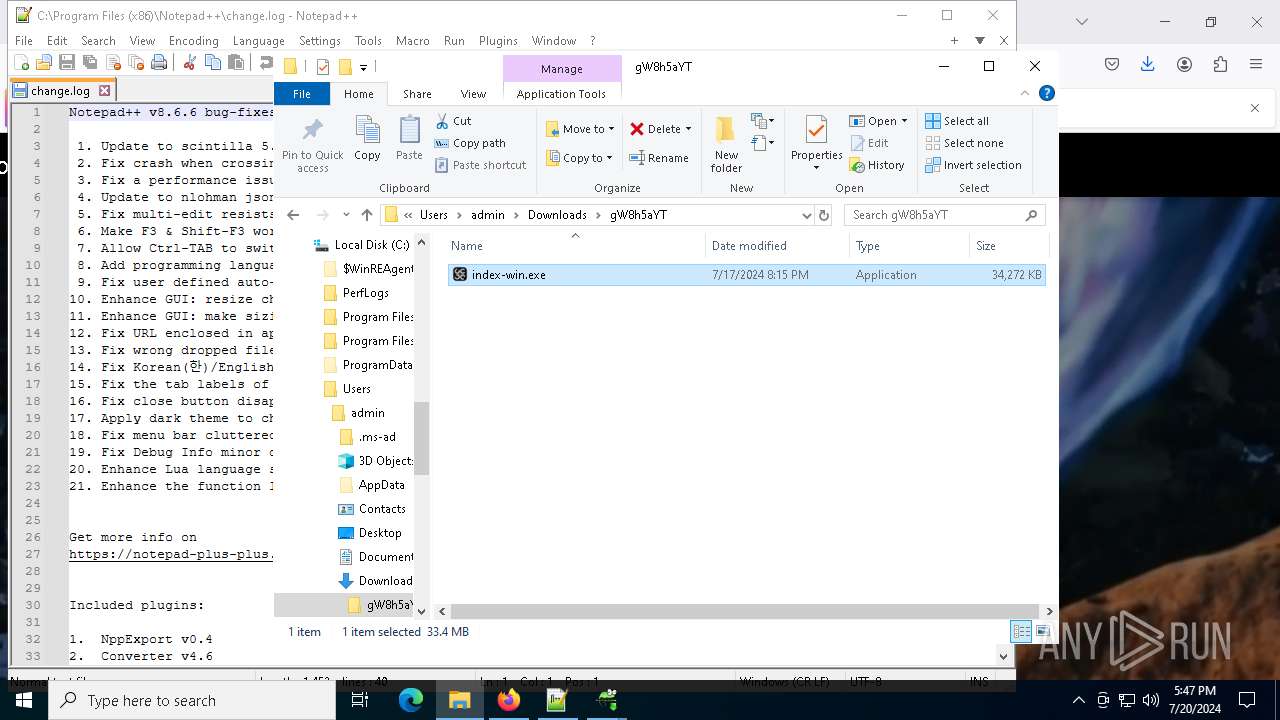1280x720 pixels.
Task: Click the Close file icon in Notepad++ toolbar
Action: 113,63
